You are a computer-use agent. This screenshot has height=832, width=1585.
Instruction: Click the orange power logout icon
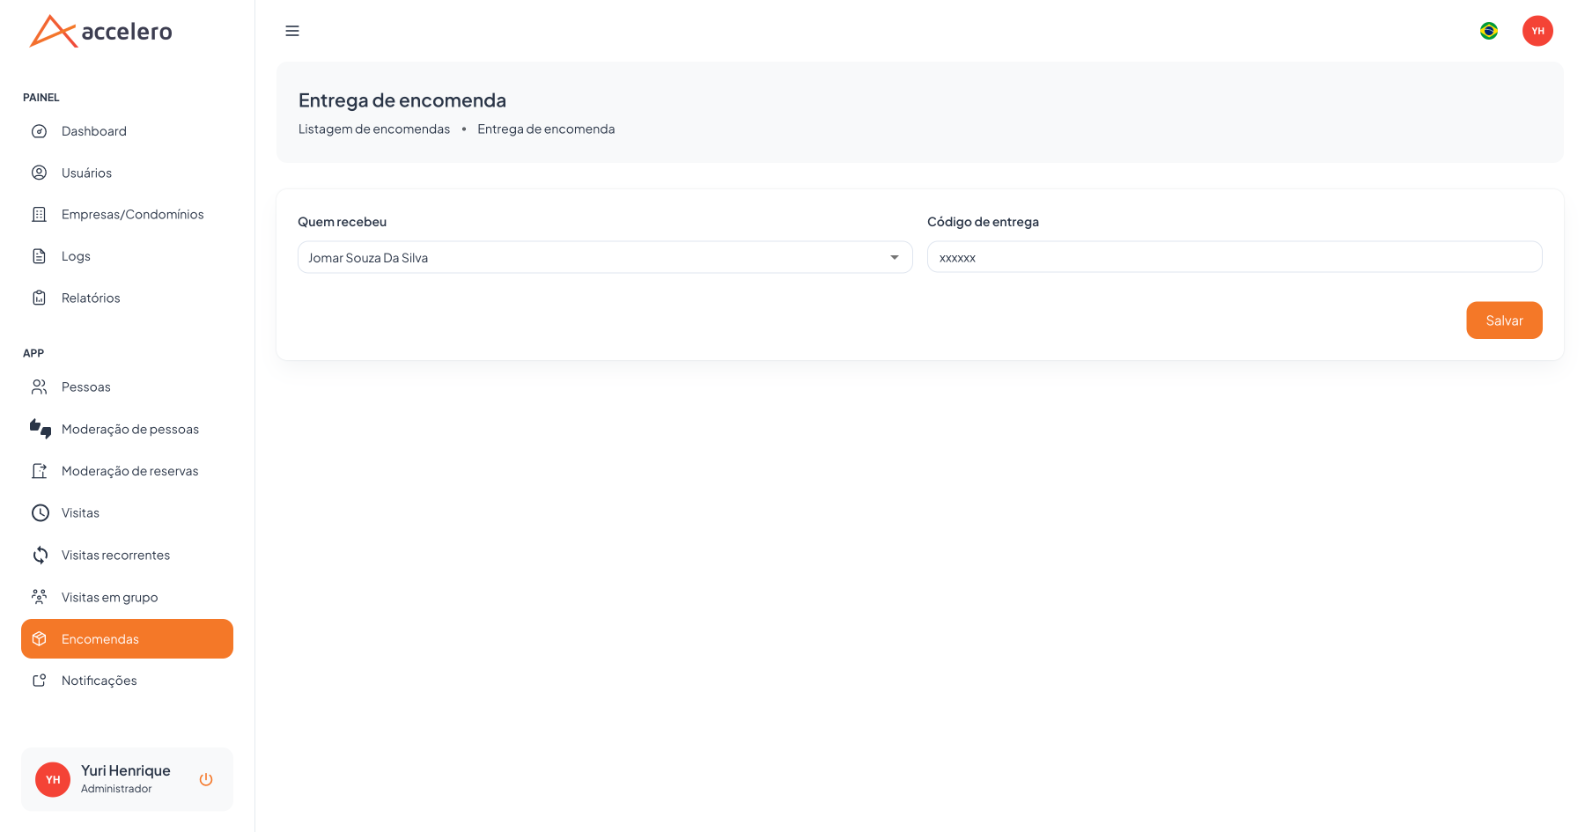pos(206,779)
